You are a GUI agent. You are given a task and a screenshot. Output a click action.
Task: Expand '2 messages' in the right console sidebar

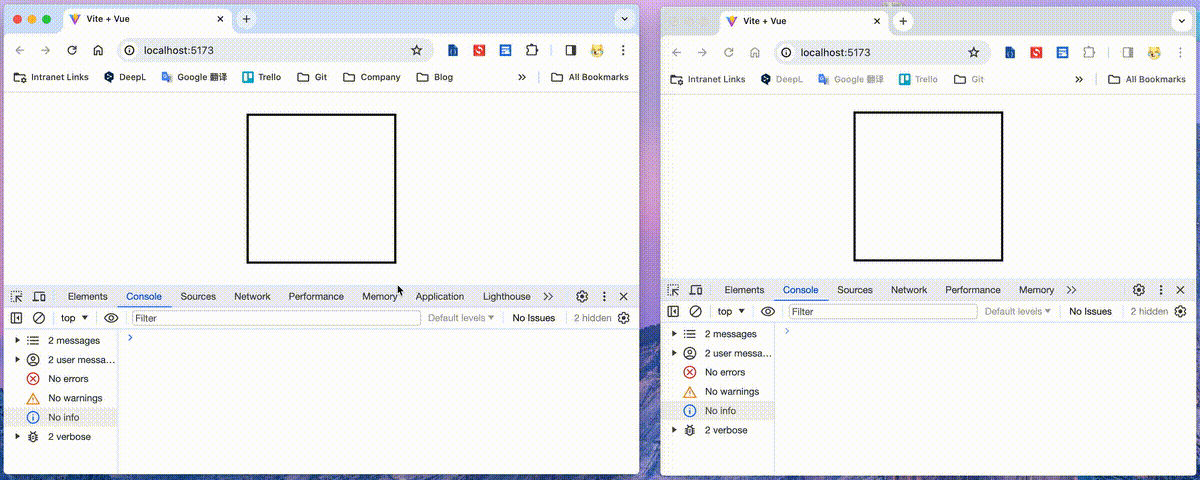674,334
